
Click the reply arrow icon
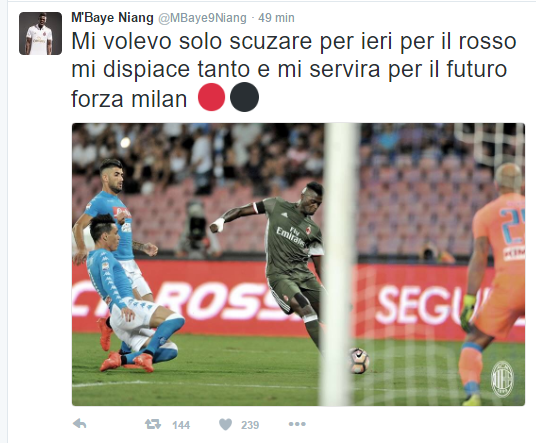click(80, 424)
